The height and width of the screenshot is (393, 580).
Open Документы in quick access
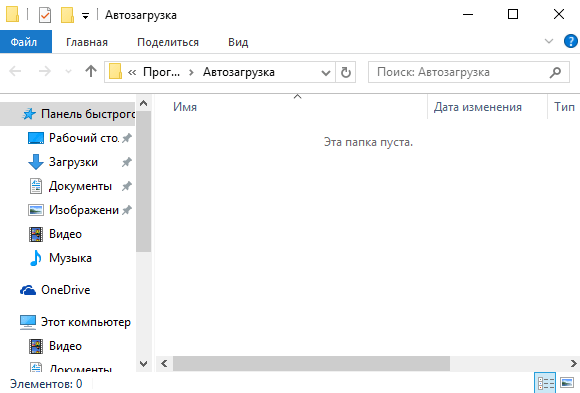[x=70, y=186]
